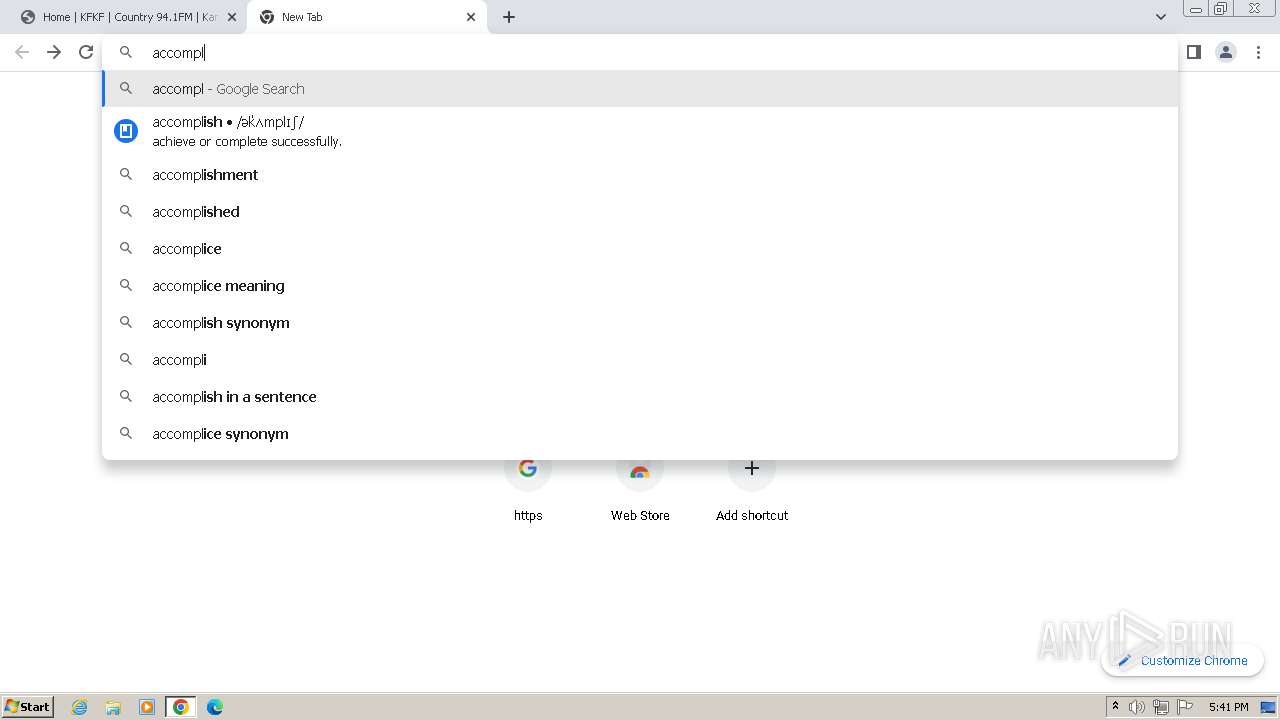Click the 5:41 PM clock

[x=1228, y=707]
